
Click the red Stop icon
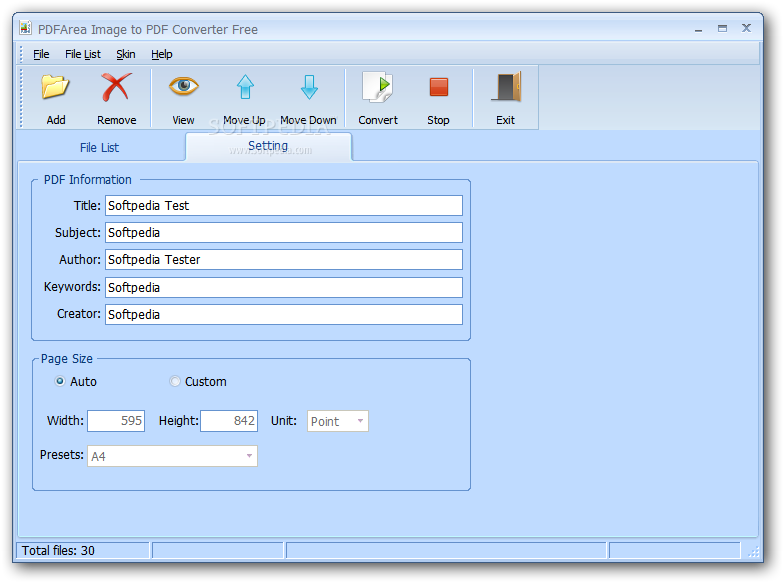pyautogui.click(x=438, y=87)
